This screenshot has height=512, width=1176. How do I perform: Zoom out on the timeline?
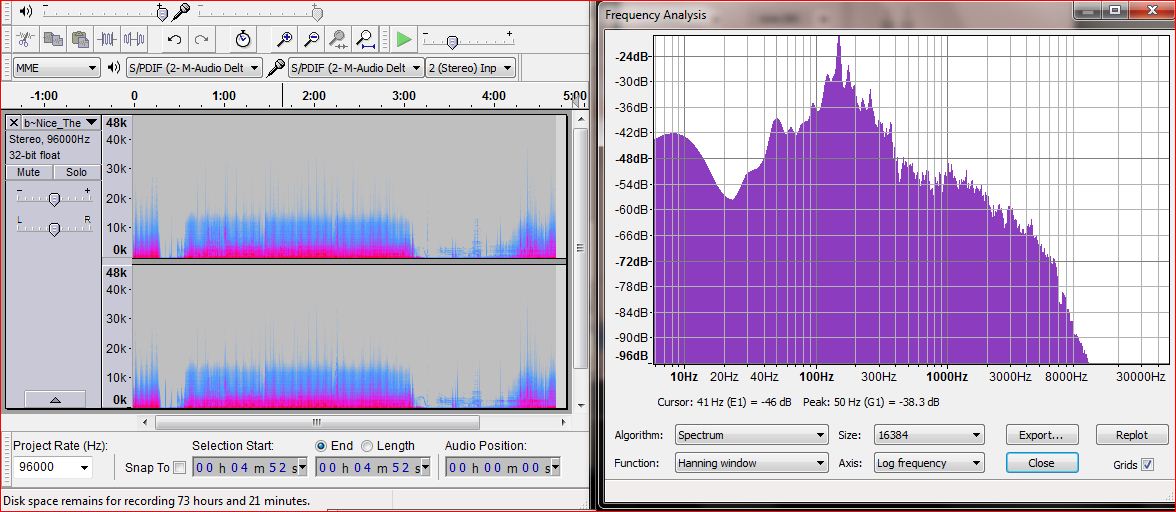(x=311, y=39)
